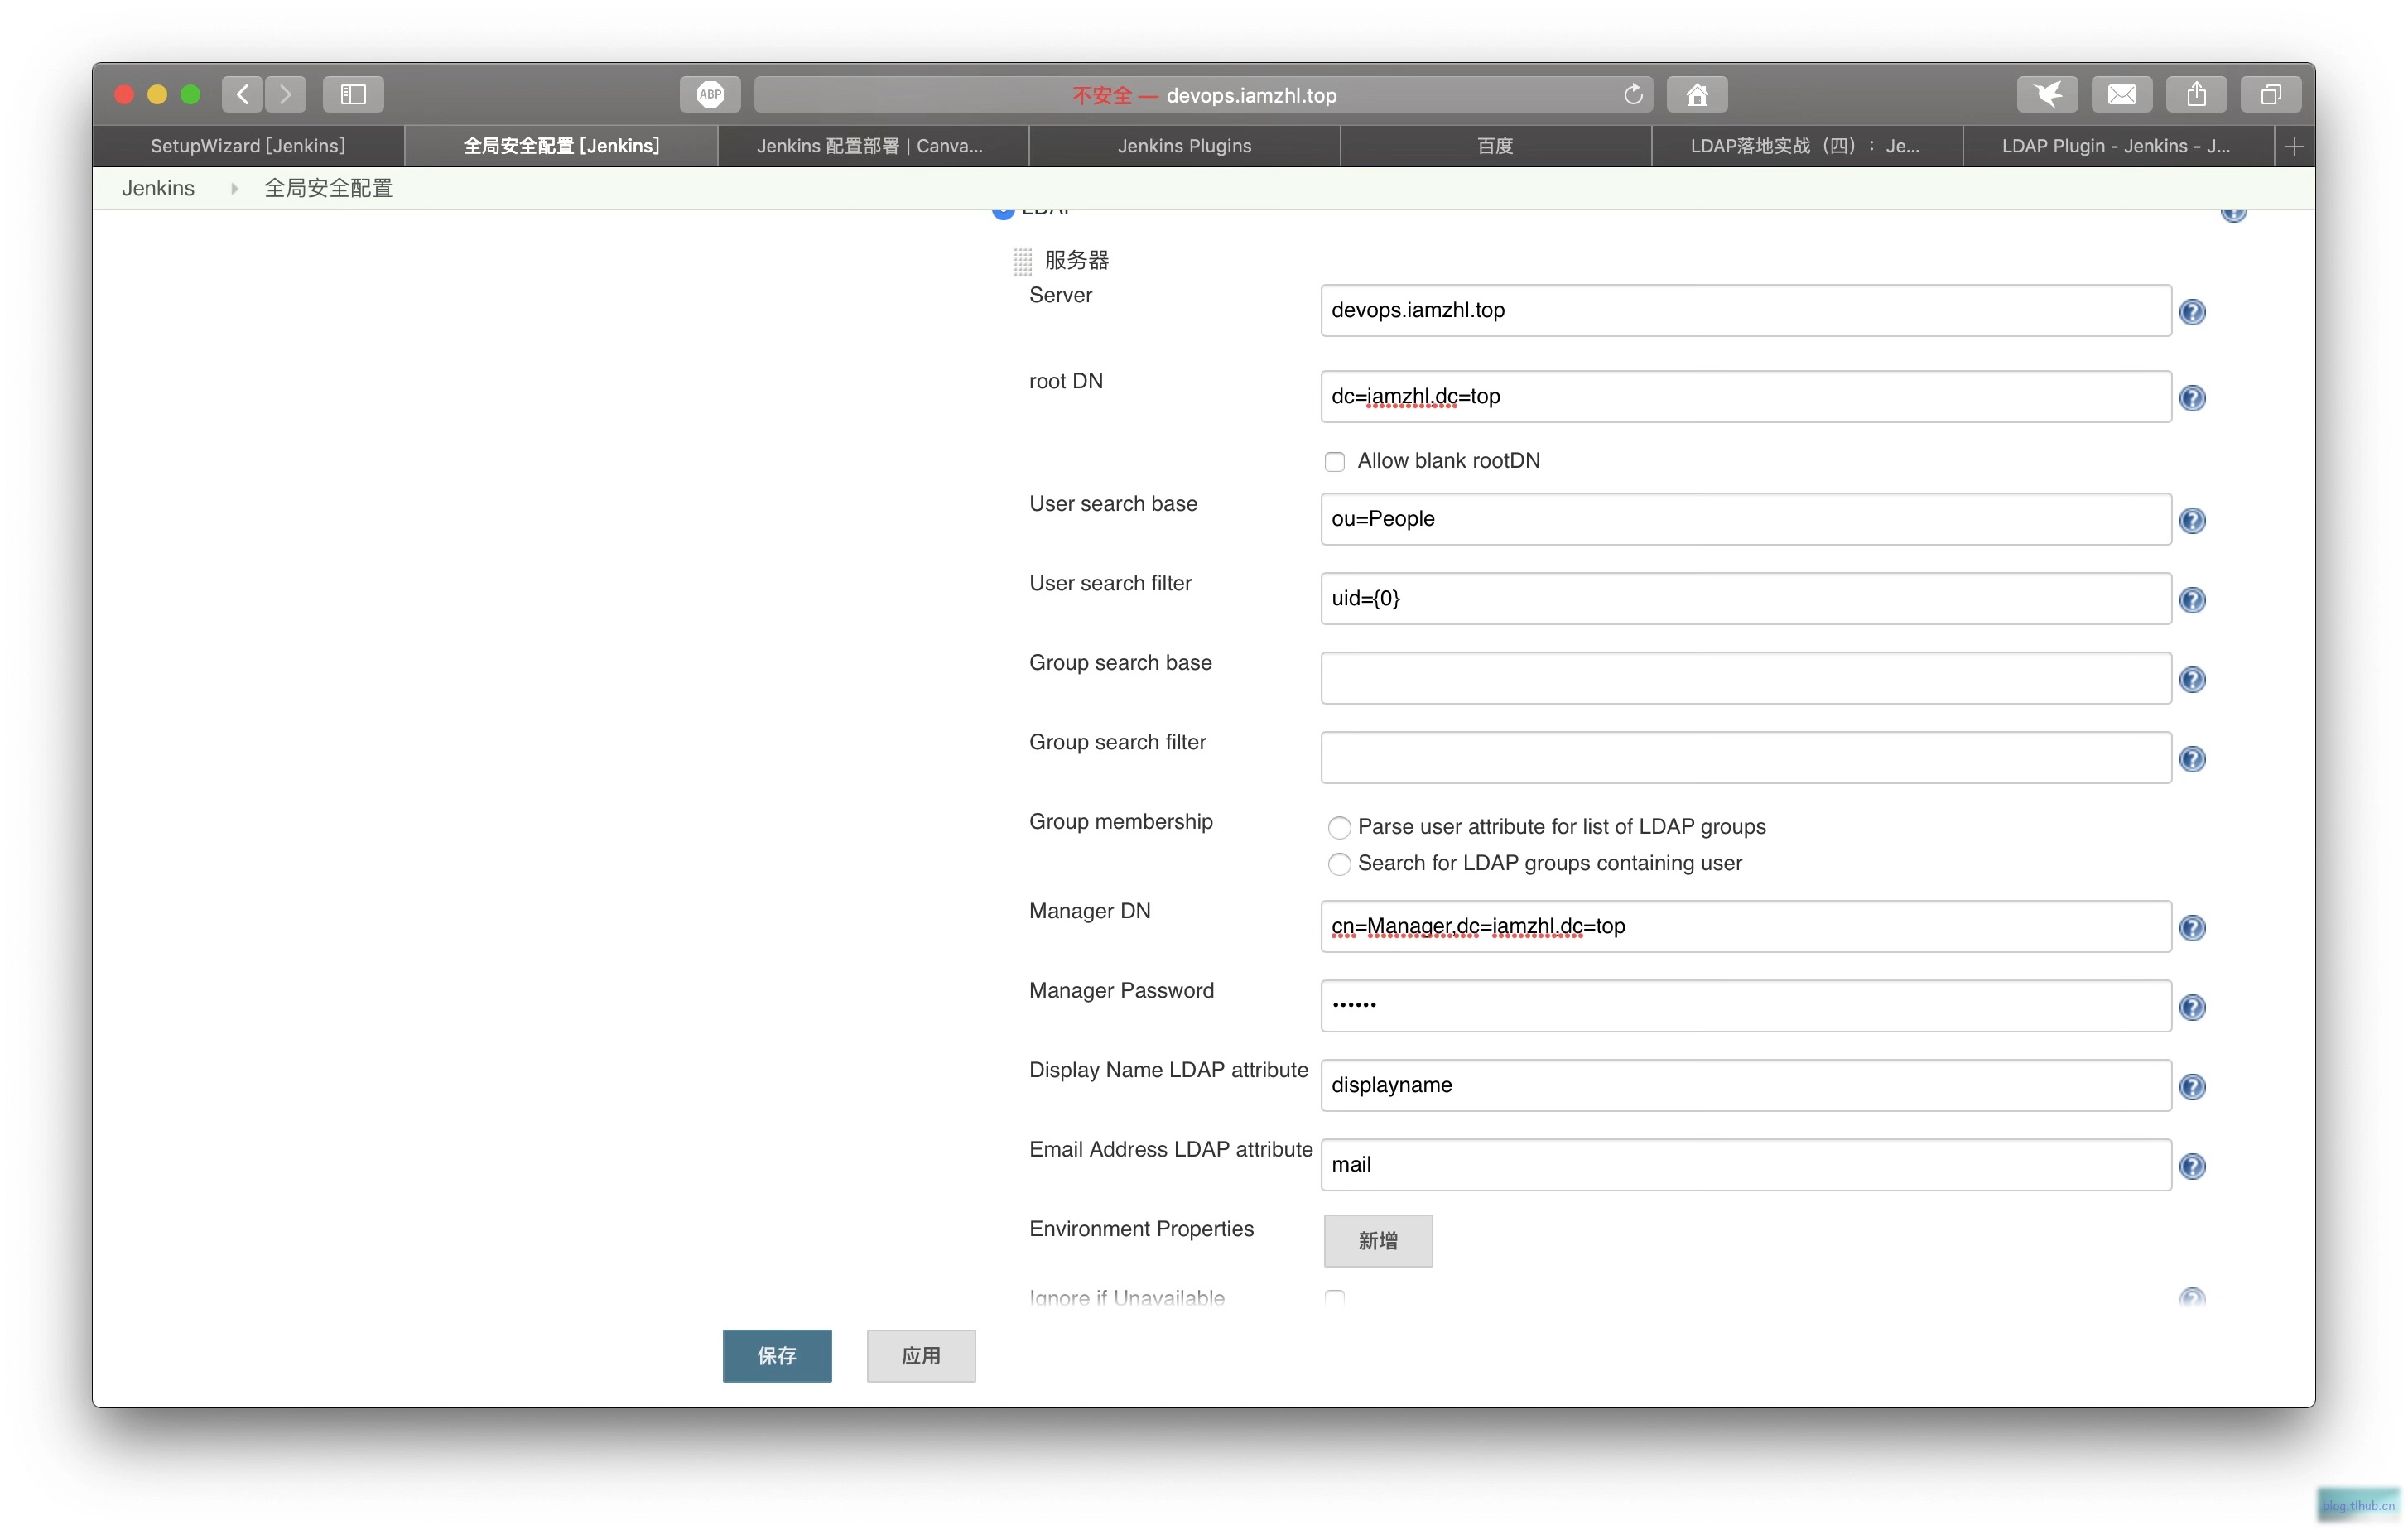The width and height of the screenshot is (2408, 1530).
Task: Switch to SetupWizard [Jenkins] tab
Action: click(x=248, y=146)
